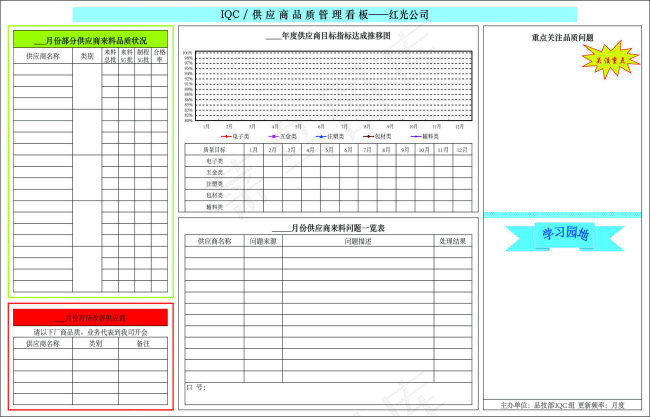This screenshot has height=417, width=650.
Task: Click first blank supplier name cell in green table
Action: coord(43,69)
